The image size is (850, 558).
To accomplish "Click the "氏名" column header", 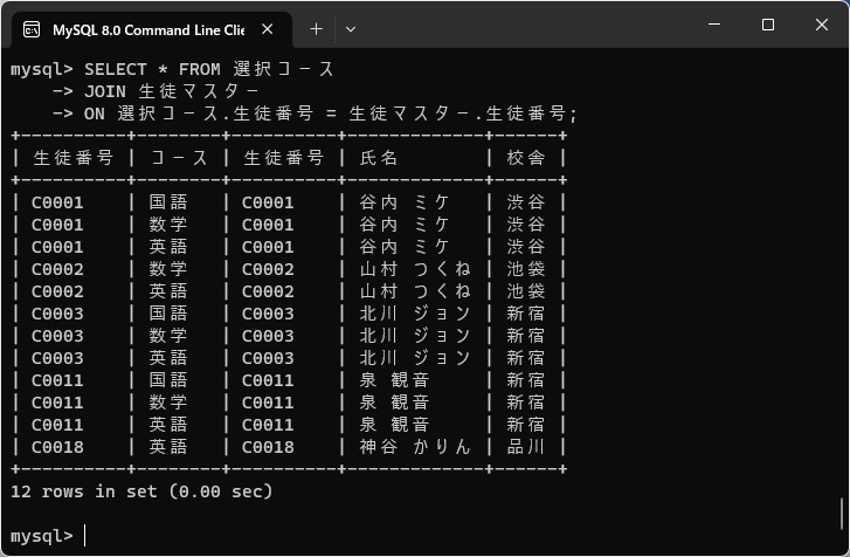I will pos(379,158).
